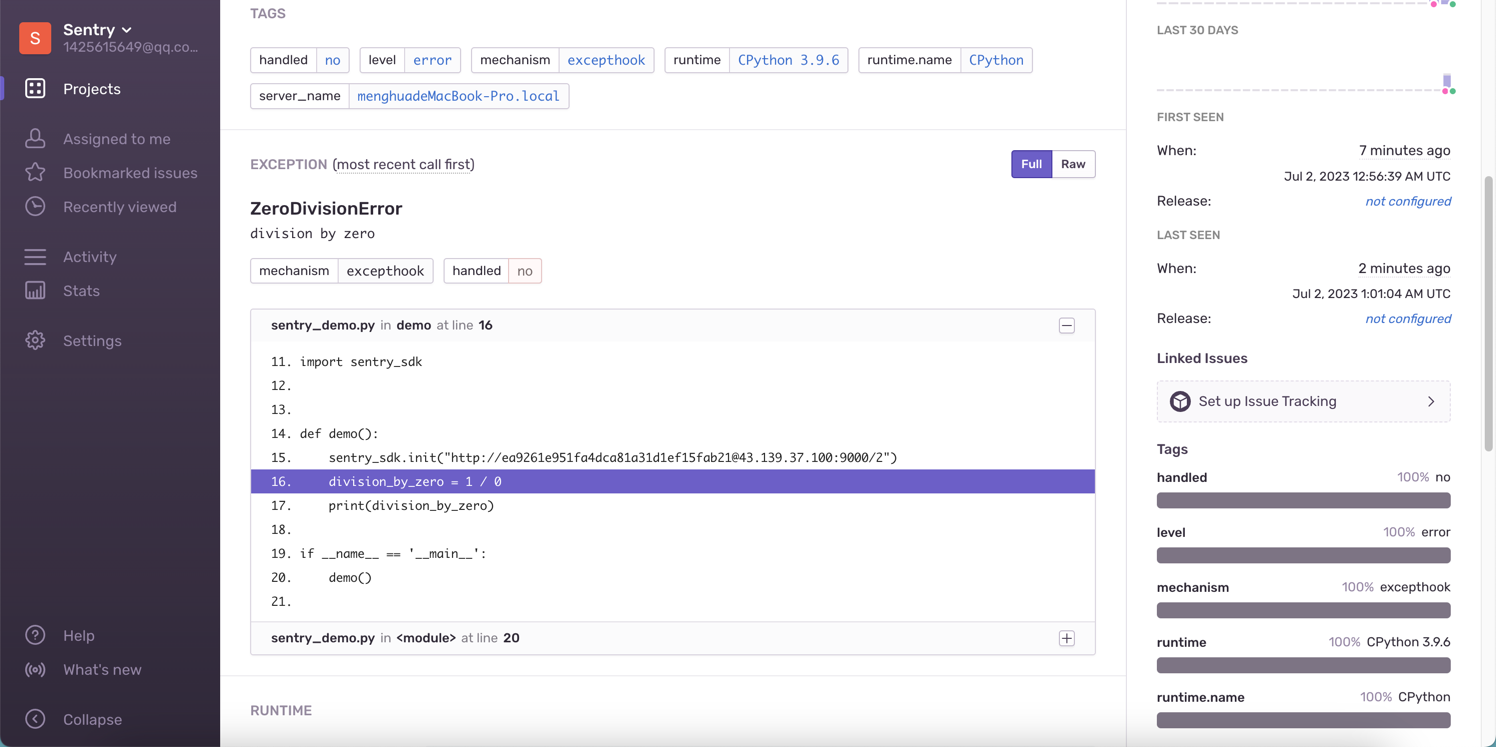Collapse the demo frame at line 16
1496x747 pixels.
(x=1067, y=326)
